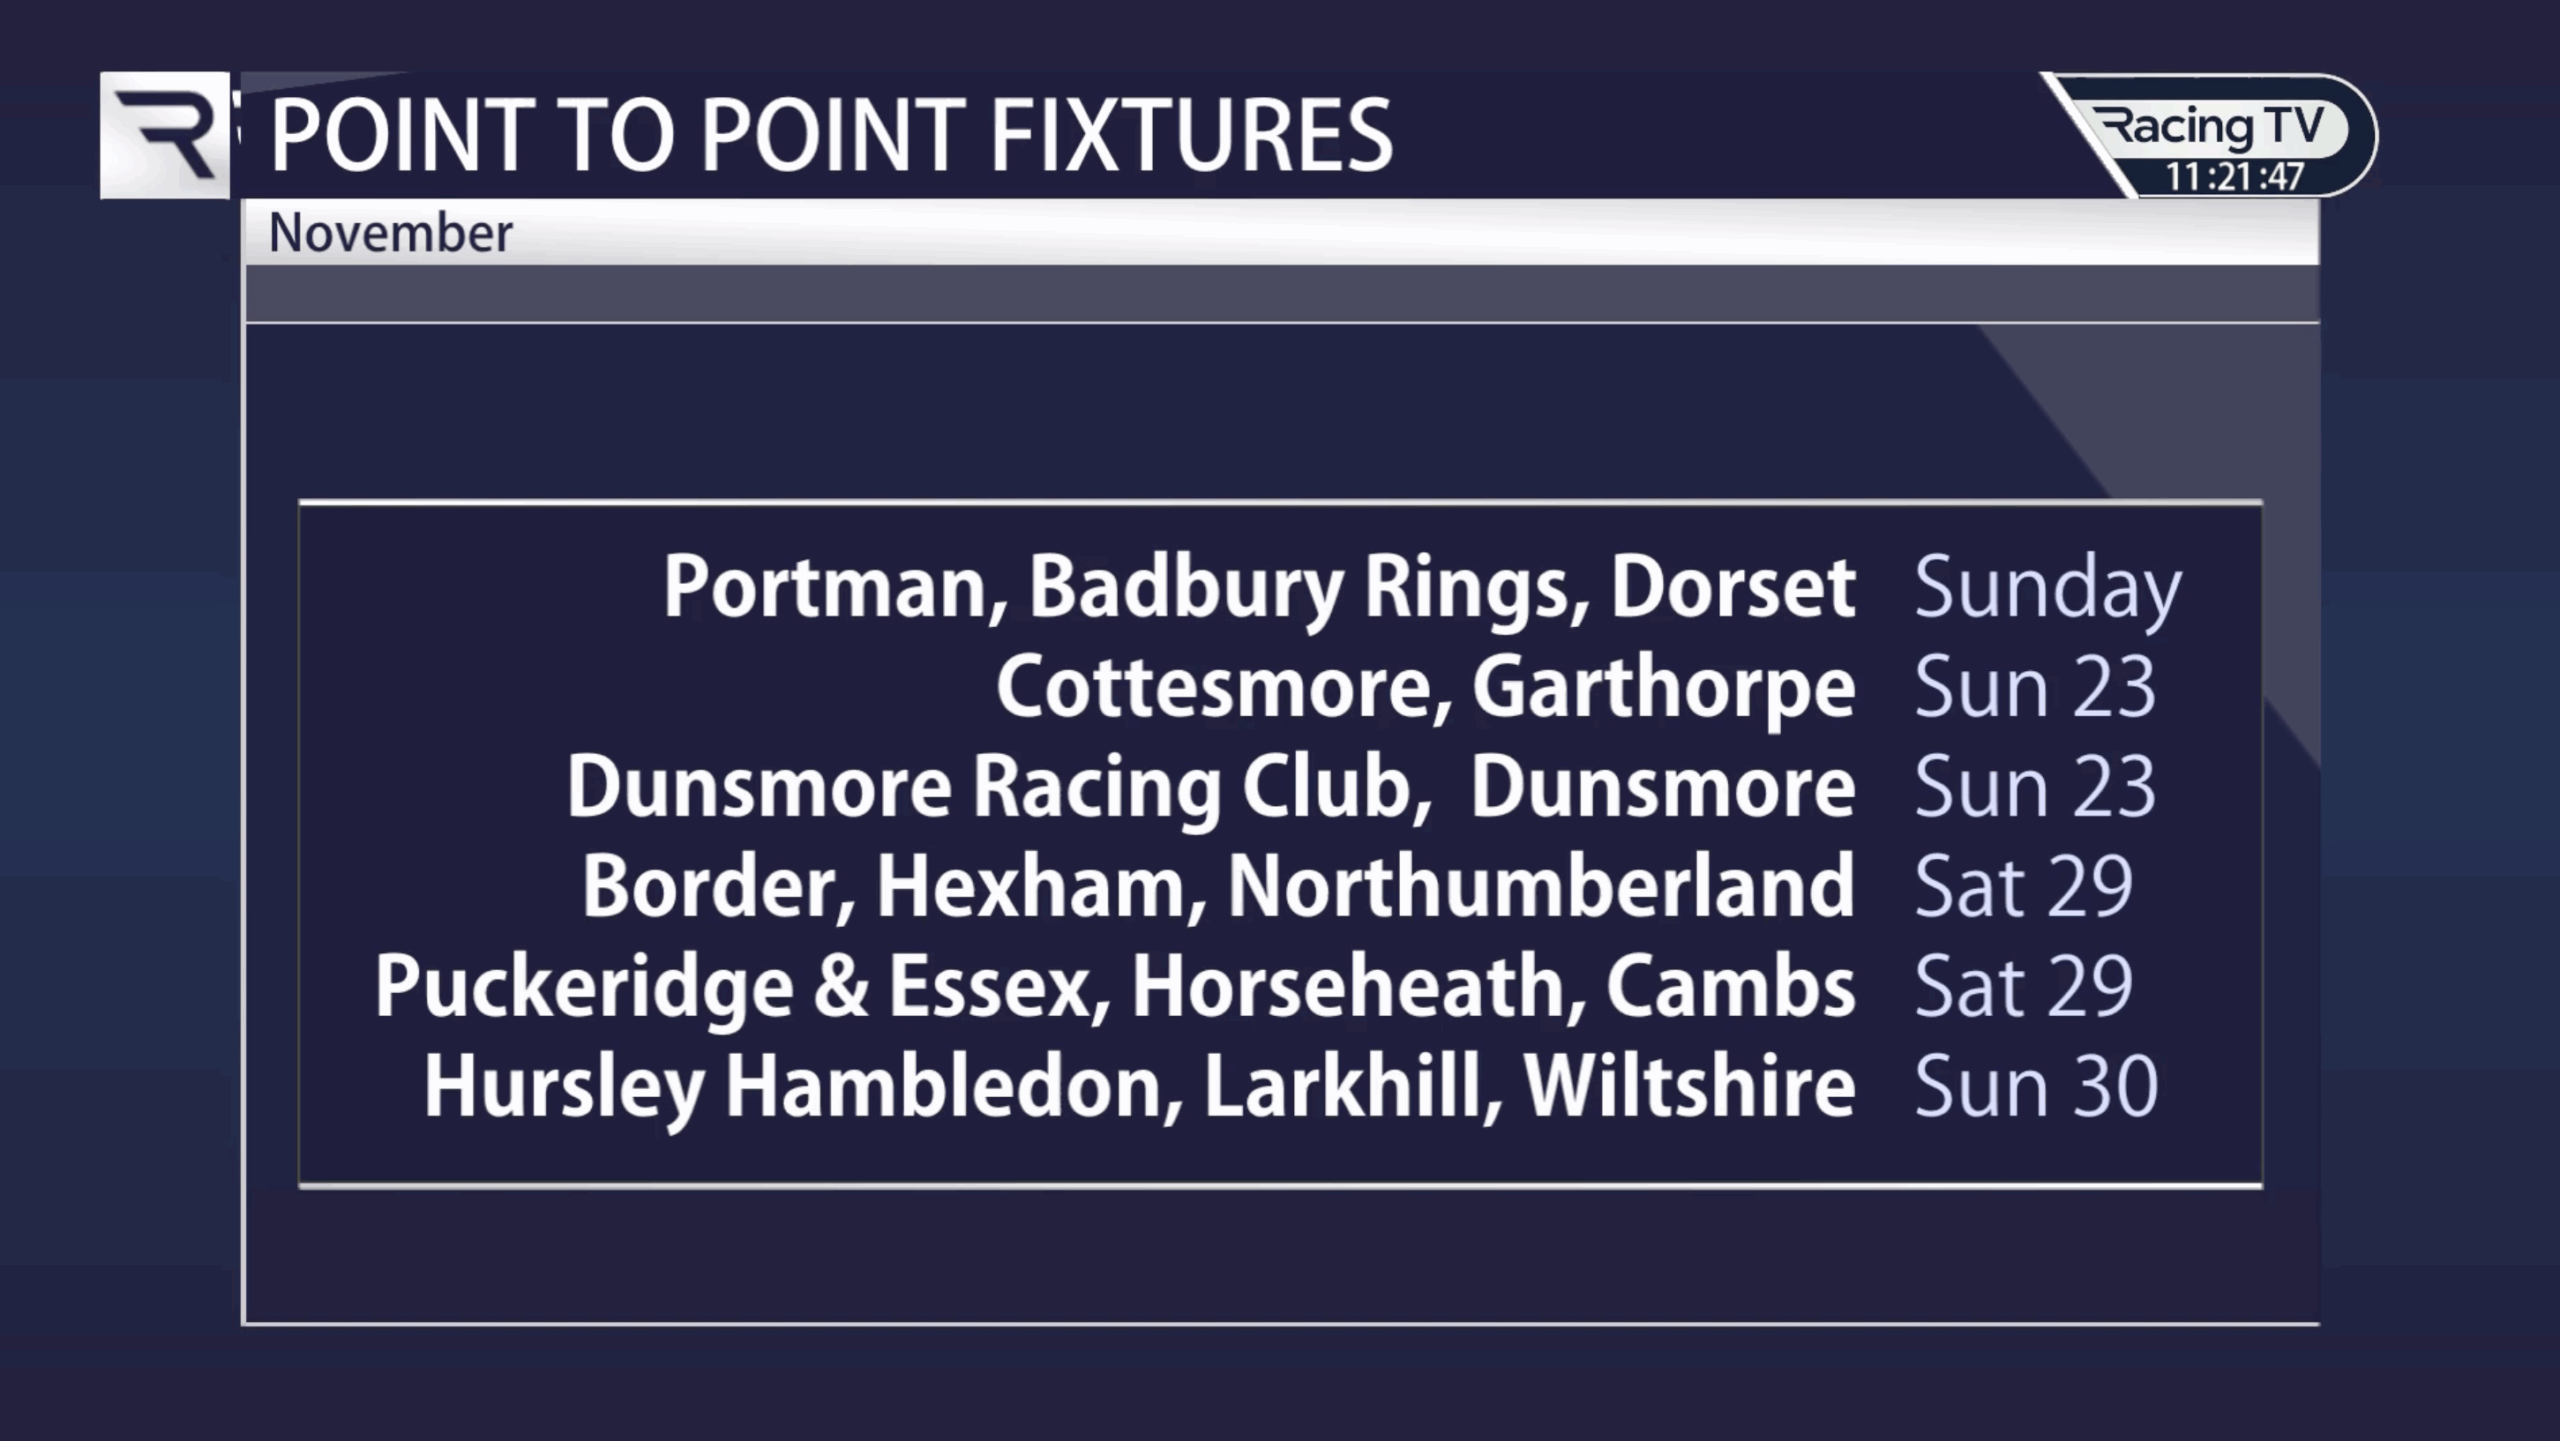Click the 11:21:47 clock display
Screen dimensions: 2560x1441
[2234, 177]
